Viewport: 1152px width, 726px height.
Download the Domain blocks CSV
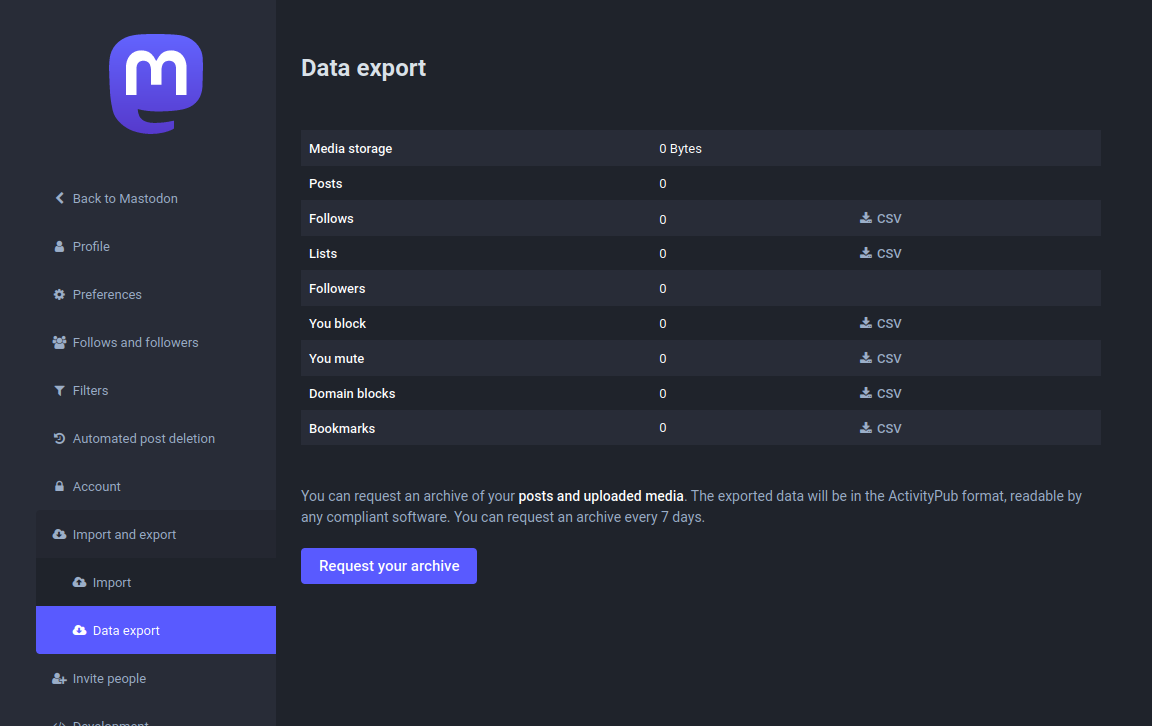click(x=880, y=393)
